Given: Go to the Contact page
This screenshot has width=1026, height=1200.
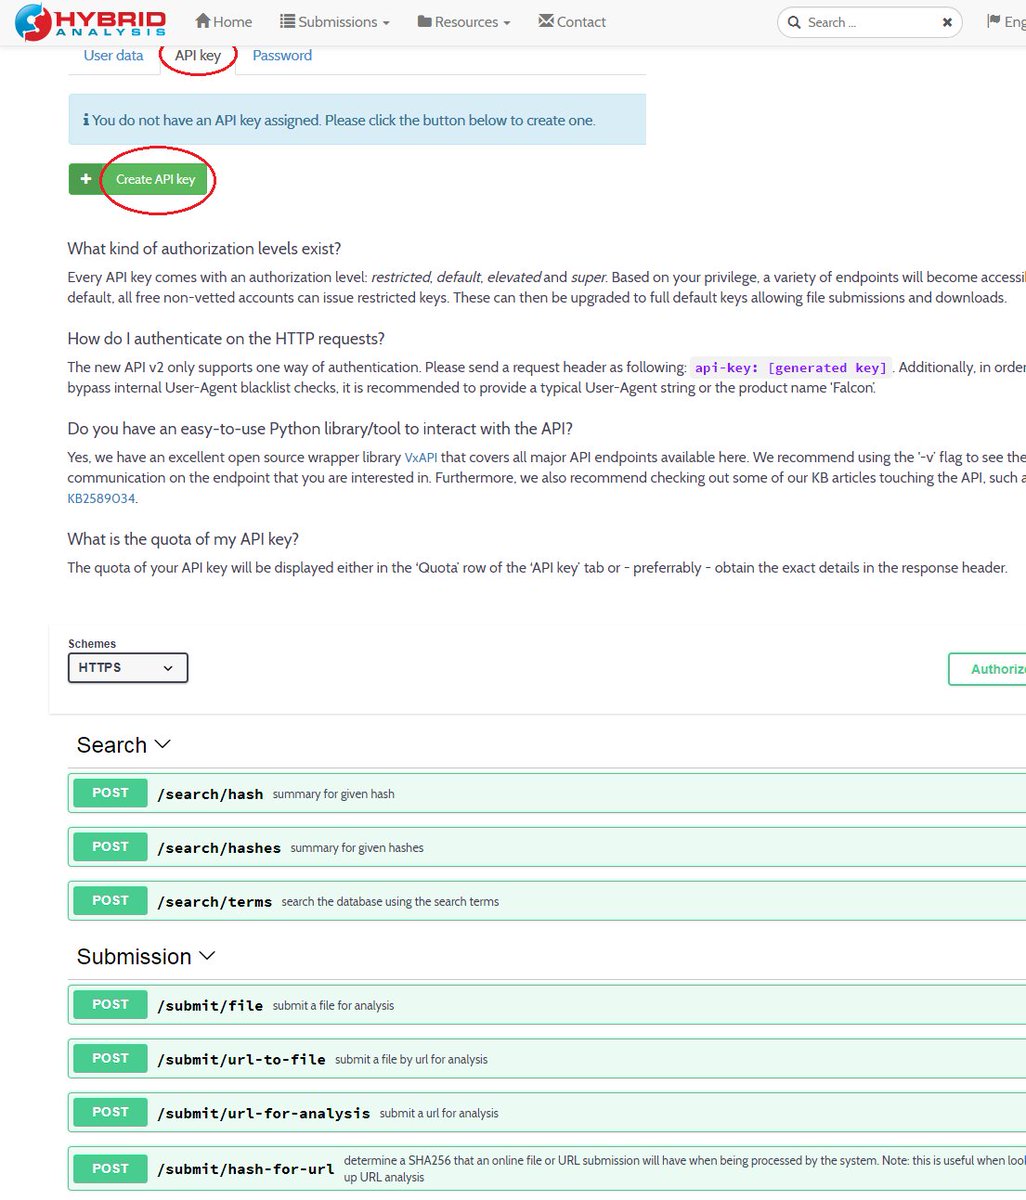Looking at the screenshot, I should click(572, 22).
